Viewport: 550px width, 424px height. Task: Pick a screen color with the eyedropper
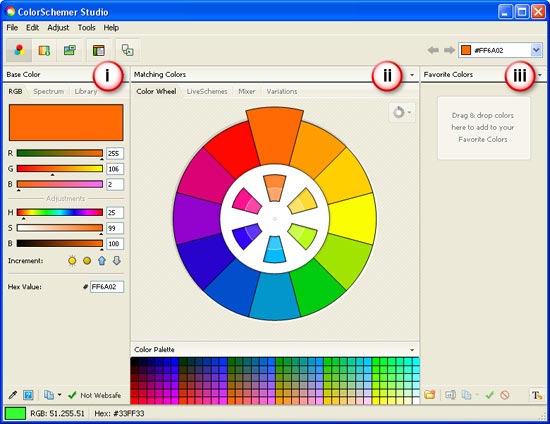tap(13, 395)
